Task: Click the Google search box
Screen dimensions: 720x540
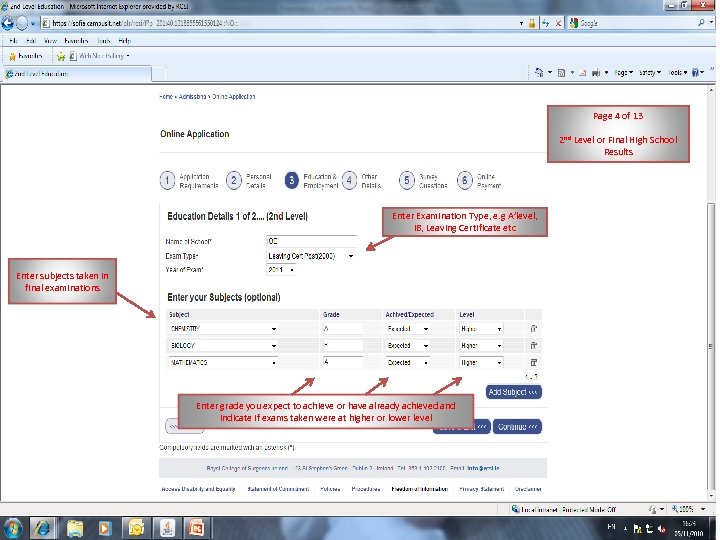Action: point(631,22)
